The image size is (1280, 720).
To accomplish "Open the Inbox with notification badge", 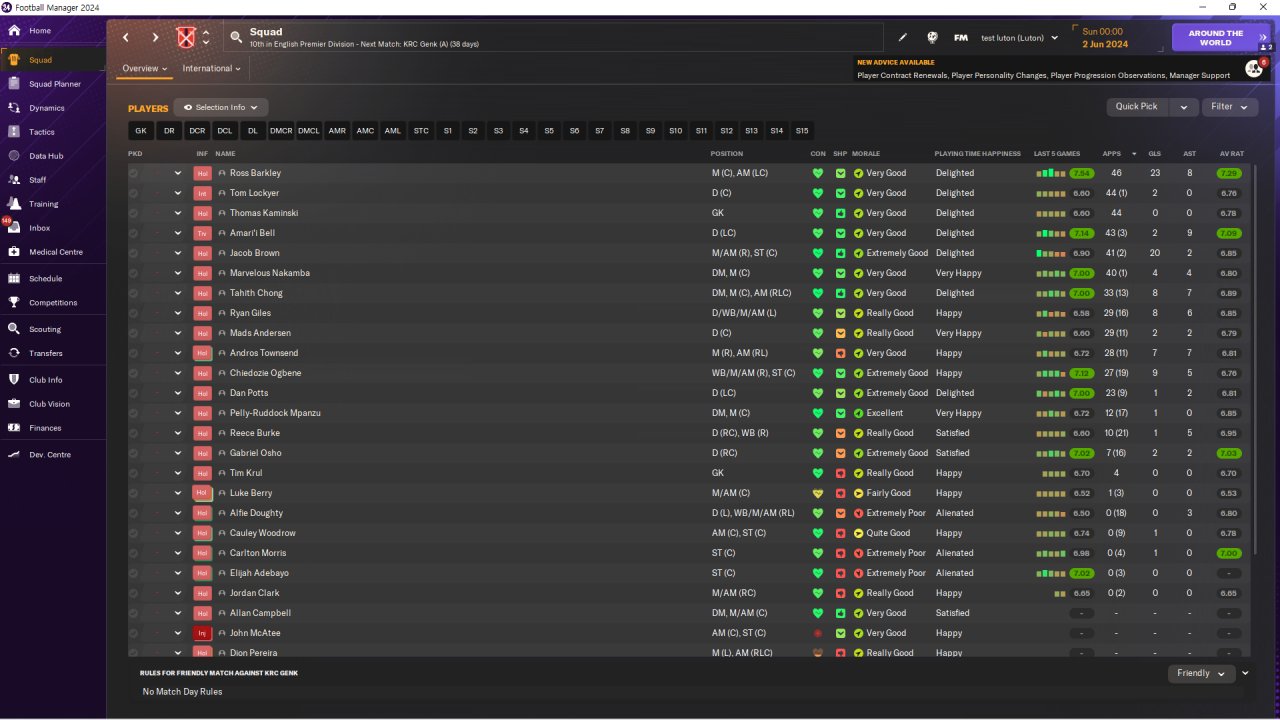I will (x=14, y=228).
